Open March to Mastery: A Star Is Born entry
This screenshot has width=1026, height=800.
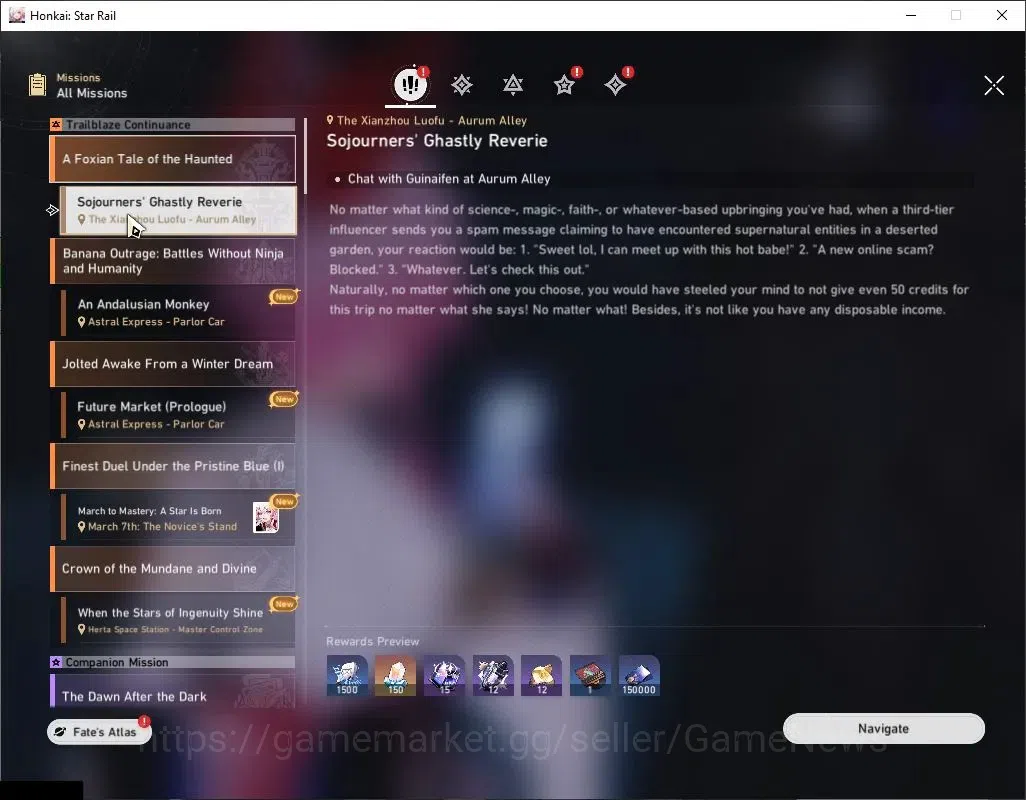click(x=178, y=517)
